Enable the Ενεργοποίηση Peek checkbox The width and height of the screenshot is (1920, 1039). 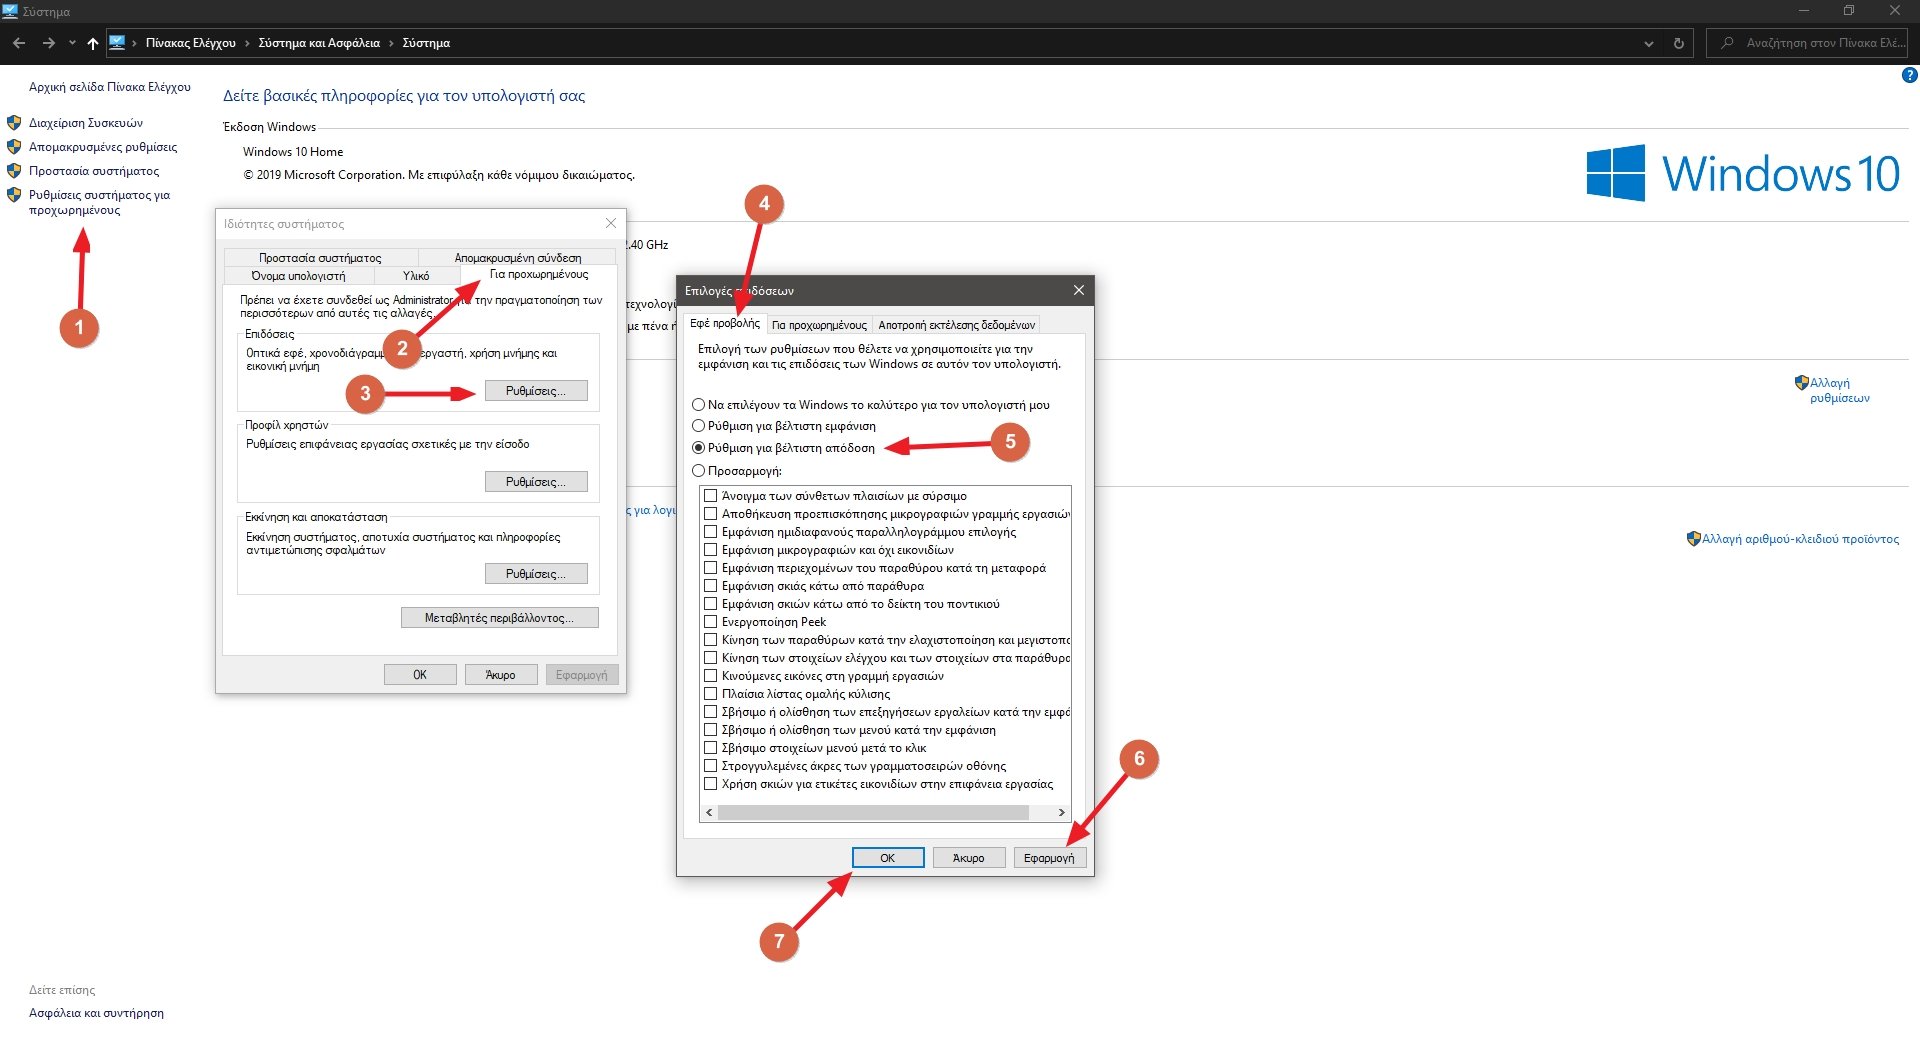pyautogui.click(x=711, y=622)
